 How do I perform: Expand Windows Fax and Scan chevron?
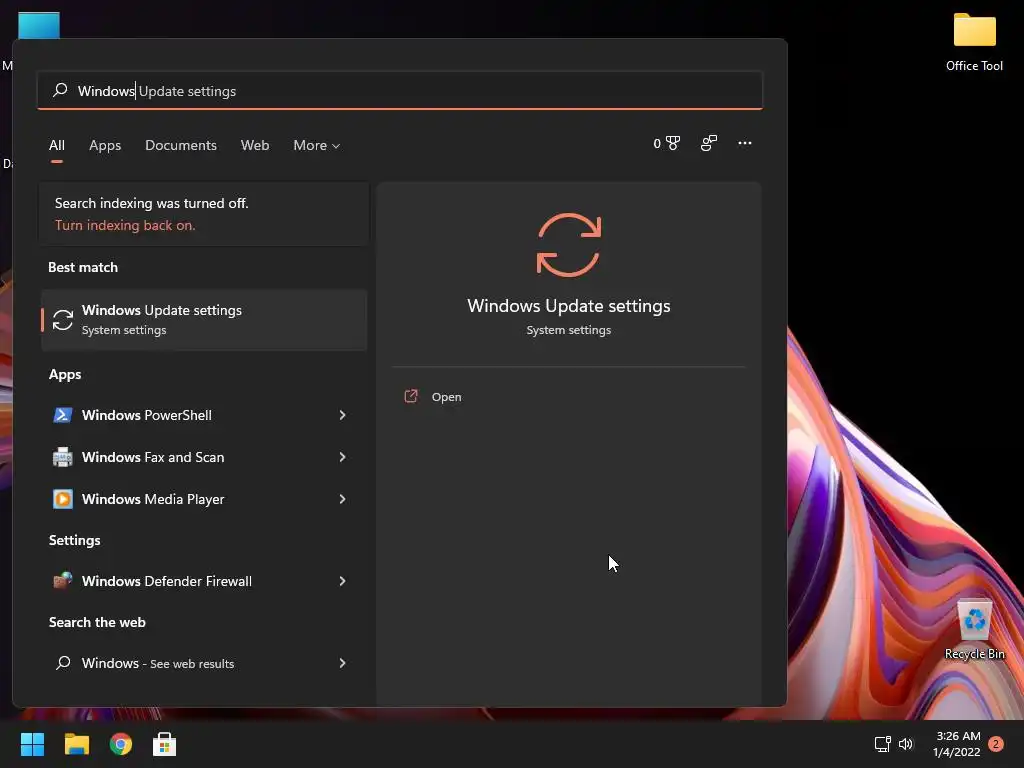pyautogui.click(x=342, y=457)
